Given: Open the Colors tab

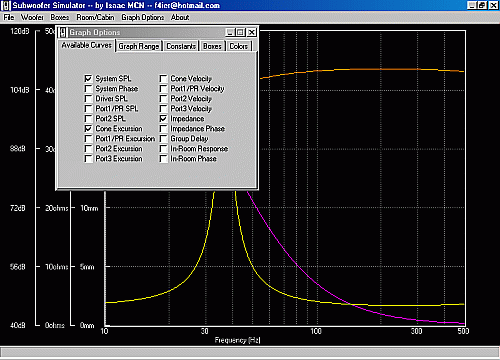Looking at the screenshot, I should click(x=239, y=46).
